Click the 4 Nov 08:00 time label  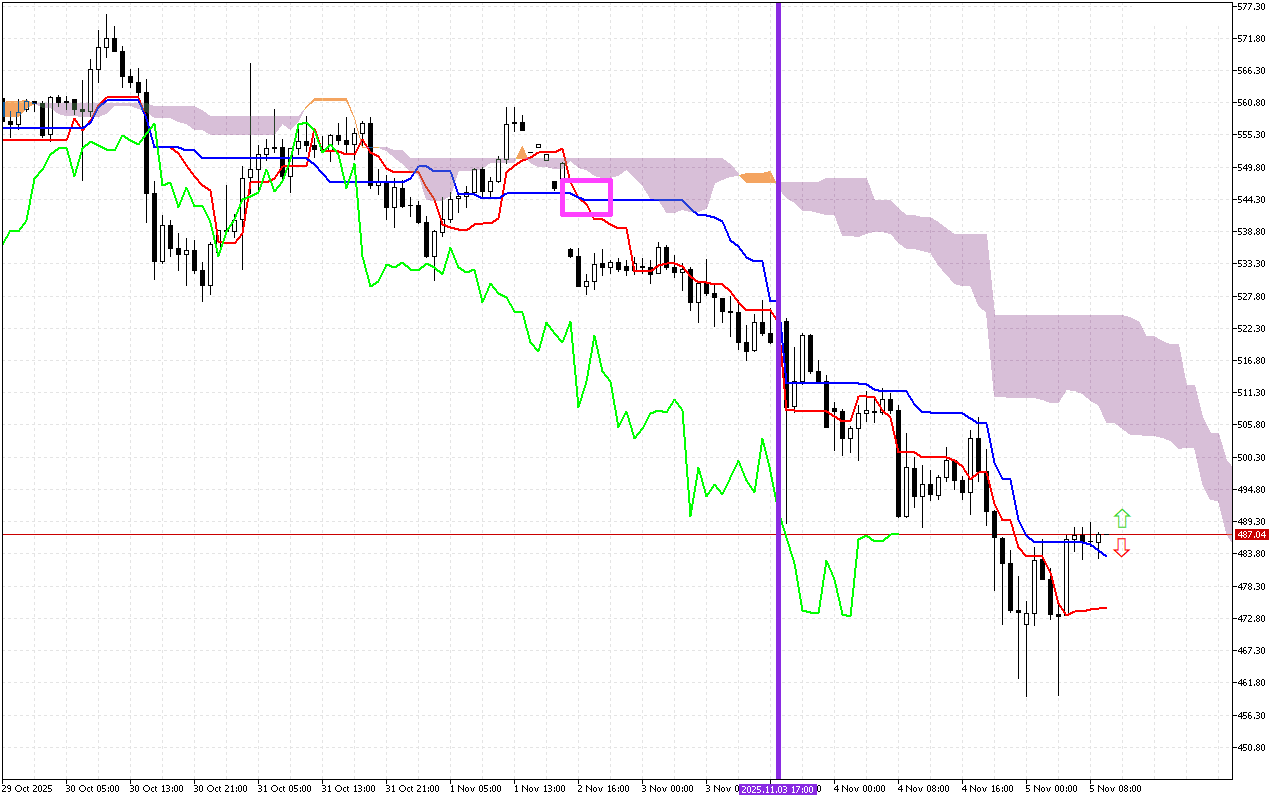point(924,789)
